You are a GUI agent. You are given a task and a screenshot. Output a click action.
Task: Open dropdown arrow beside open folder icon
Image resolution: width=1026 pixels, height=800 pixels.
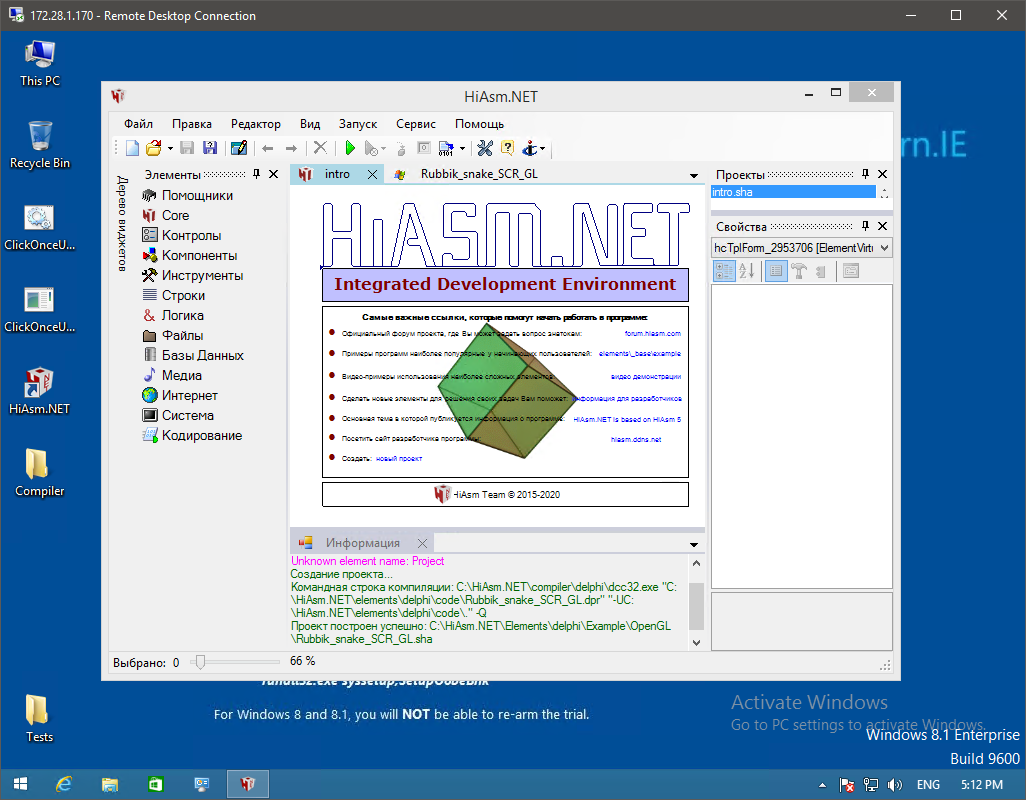(x=170, y=149)
